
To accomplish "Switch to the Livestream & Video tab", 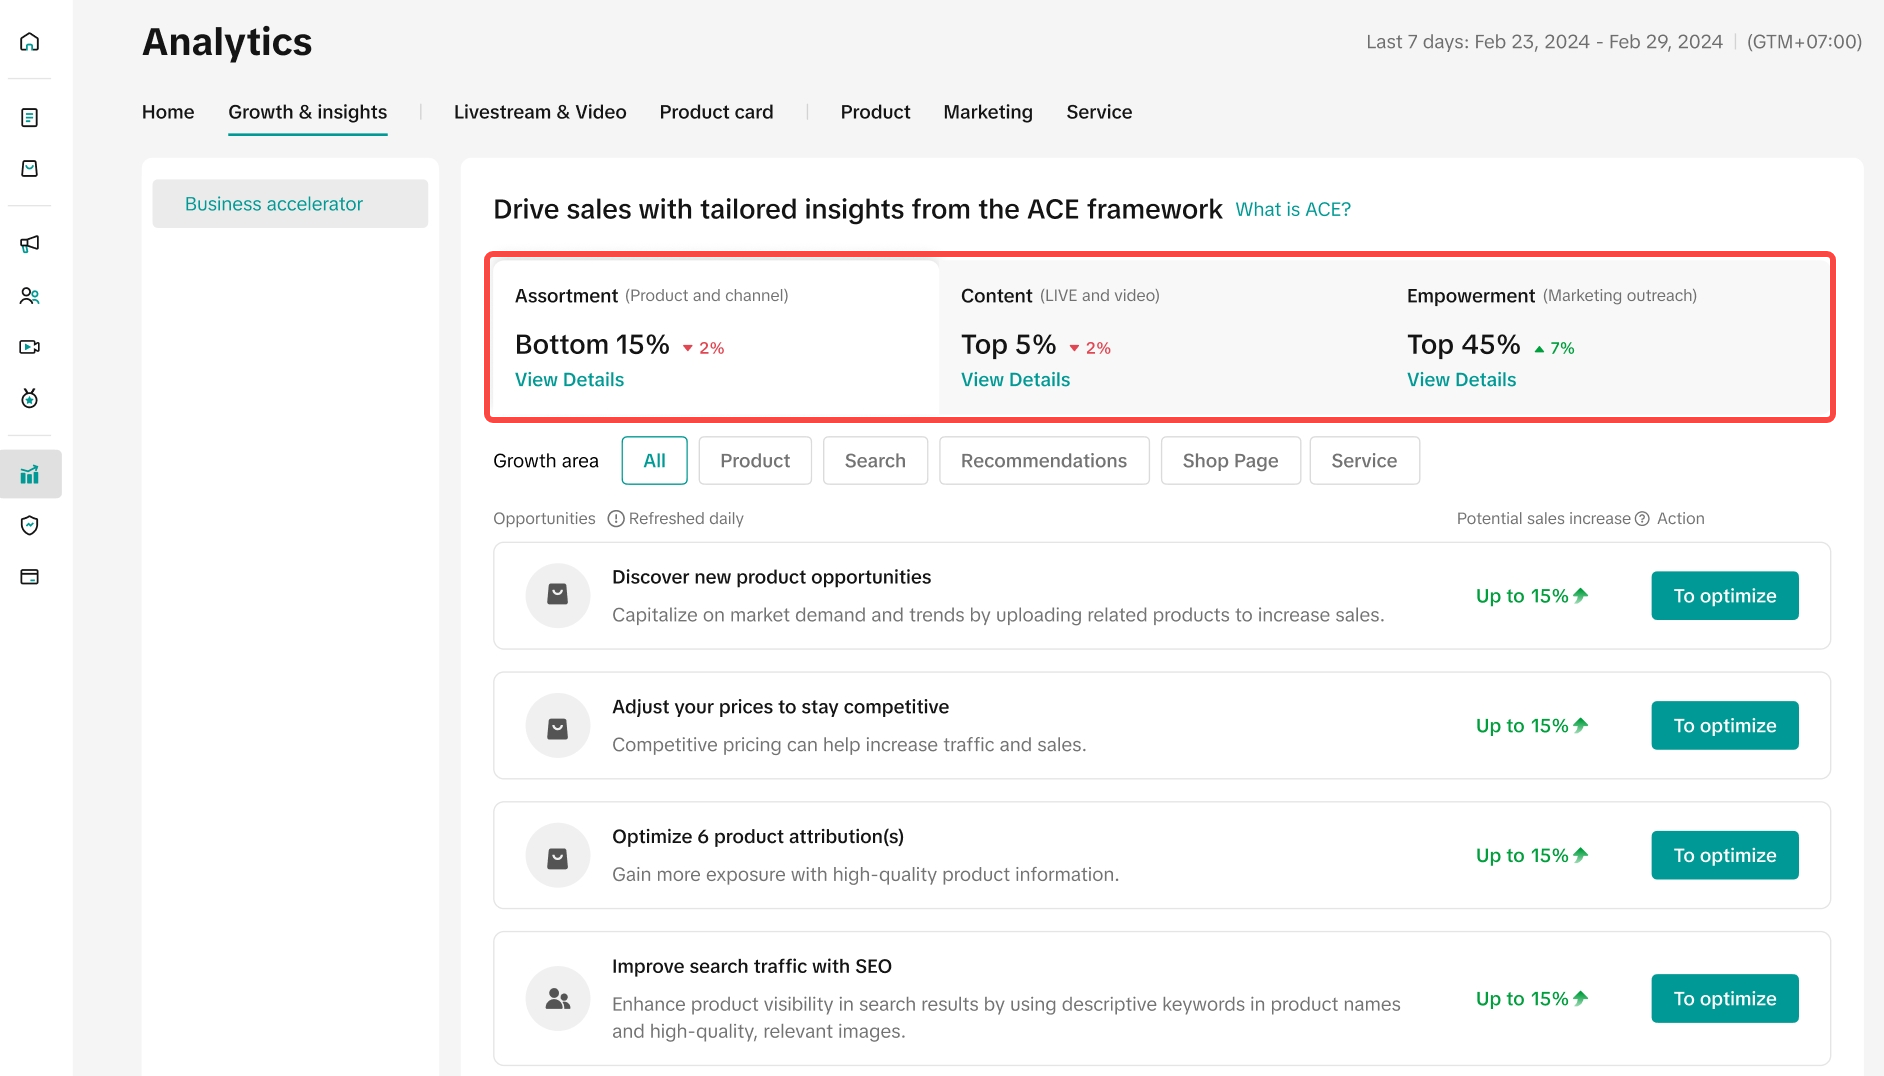I will (x=540, y=112).
